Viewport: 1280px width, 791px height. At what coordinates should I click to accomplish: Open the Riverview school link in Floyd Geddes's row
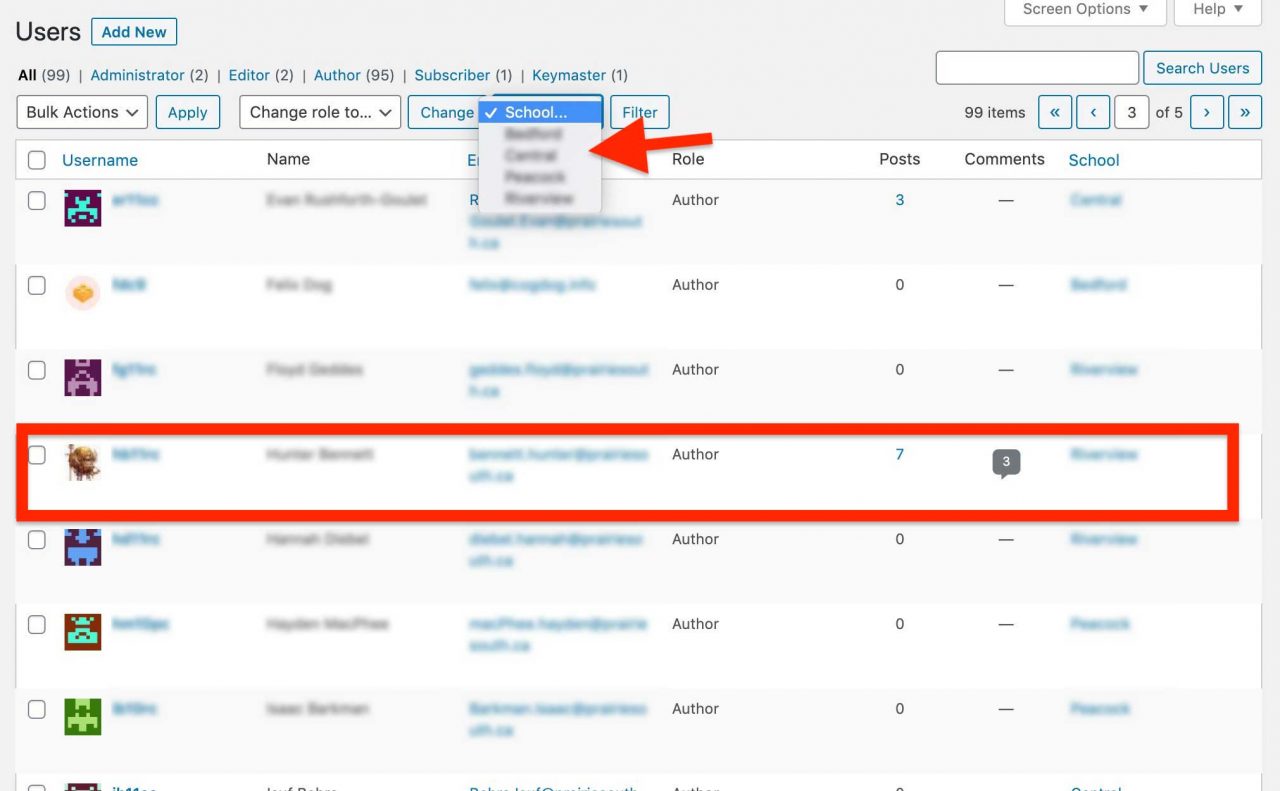pos(1103,370)
